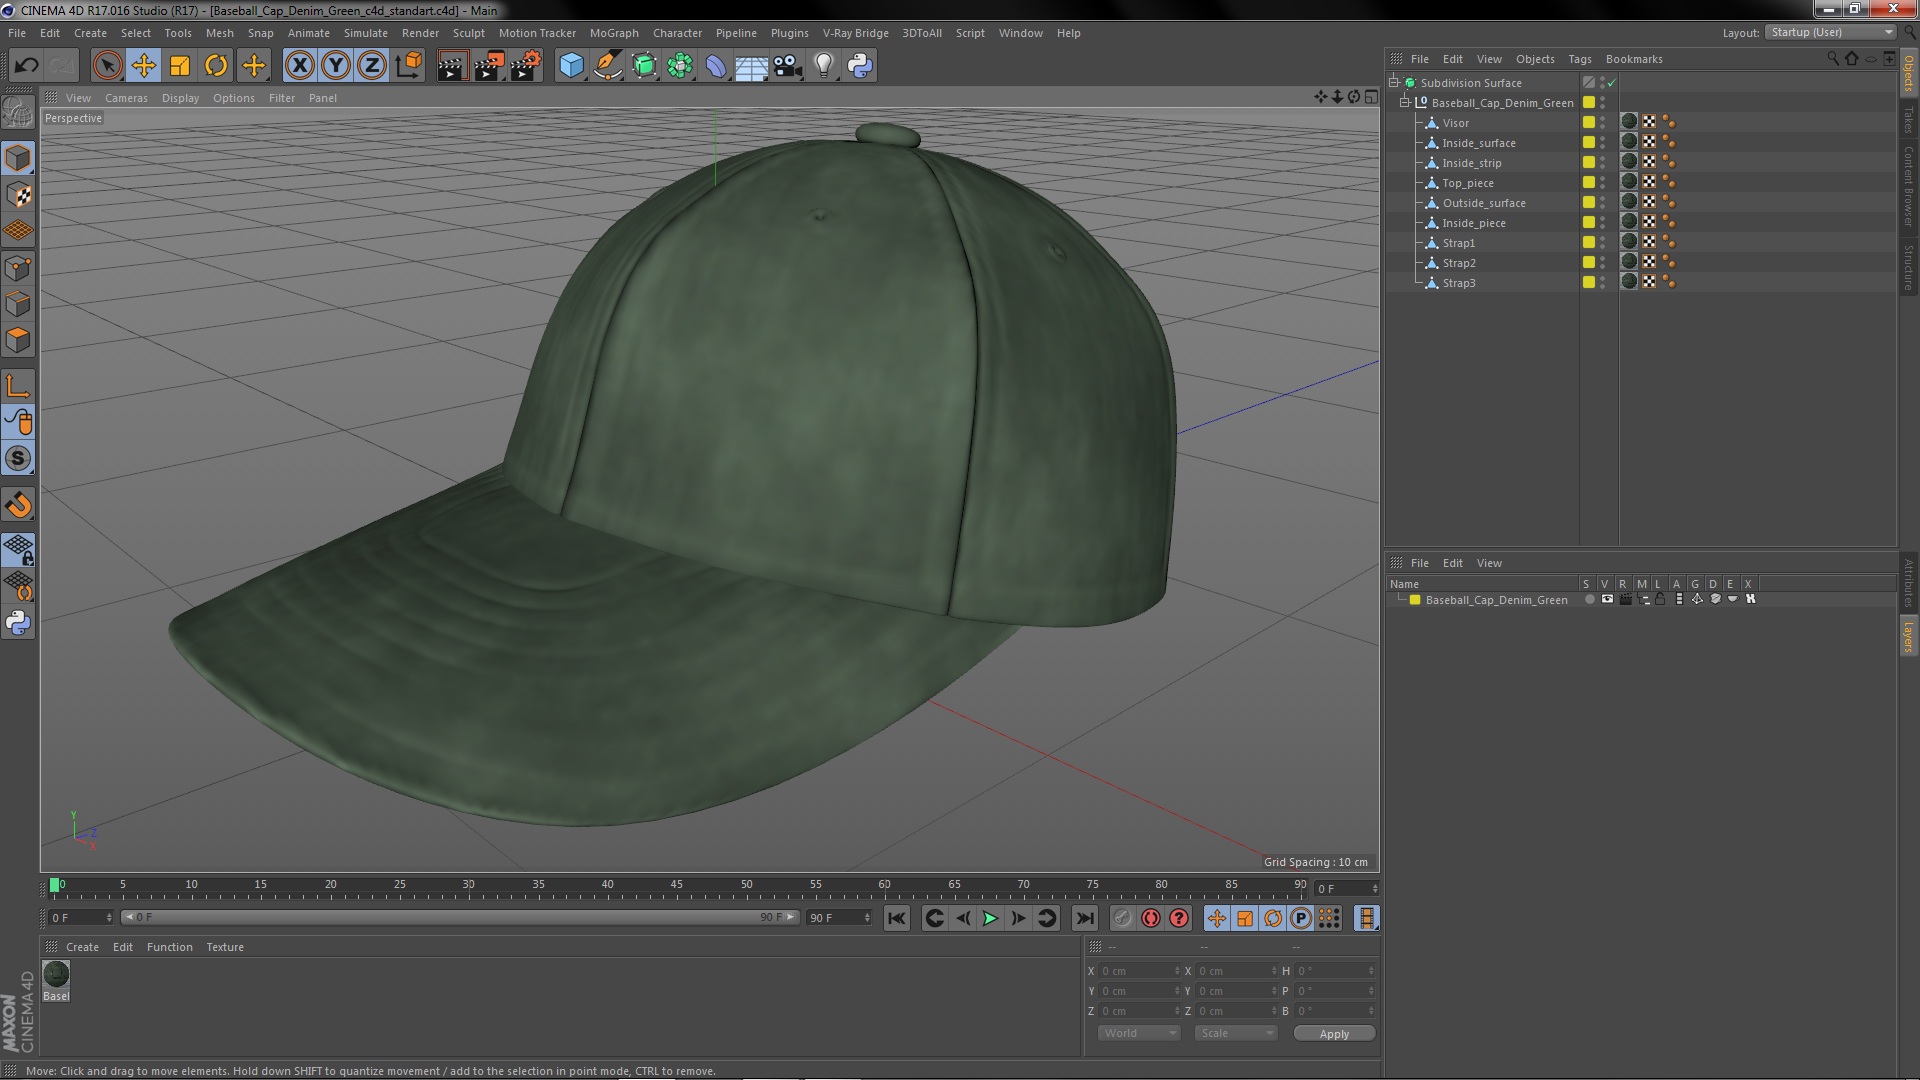Open Edit Render Settings icon
The width and height of the screenshot is (1920, 1080).
tap(526, 66)
